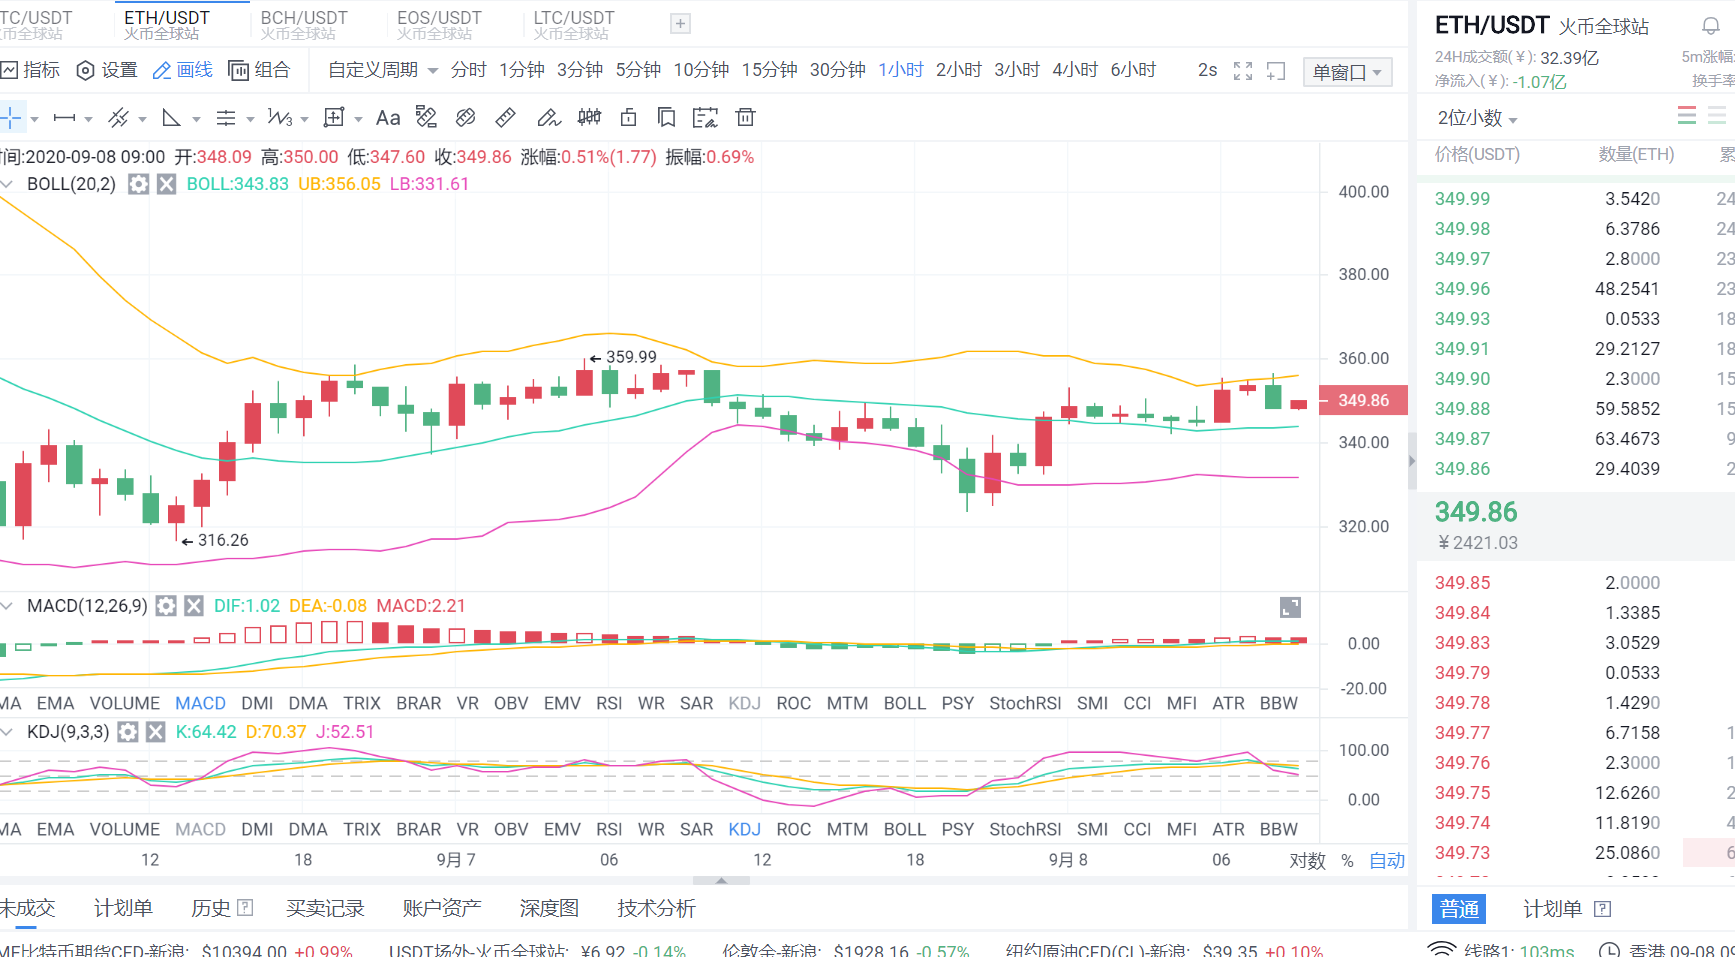Toggle the % percentage scale option

tap(1347, 861)
